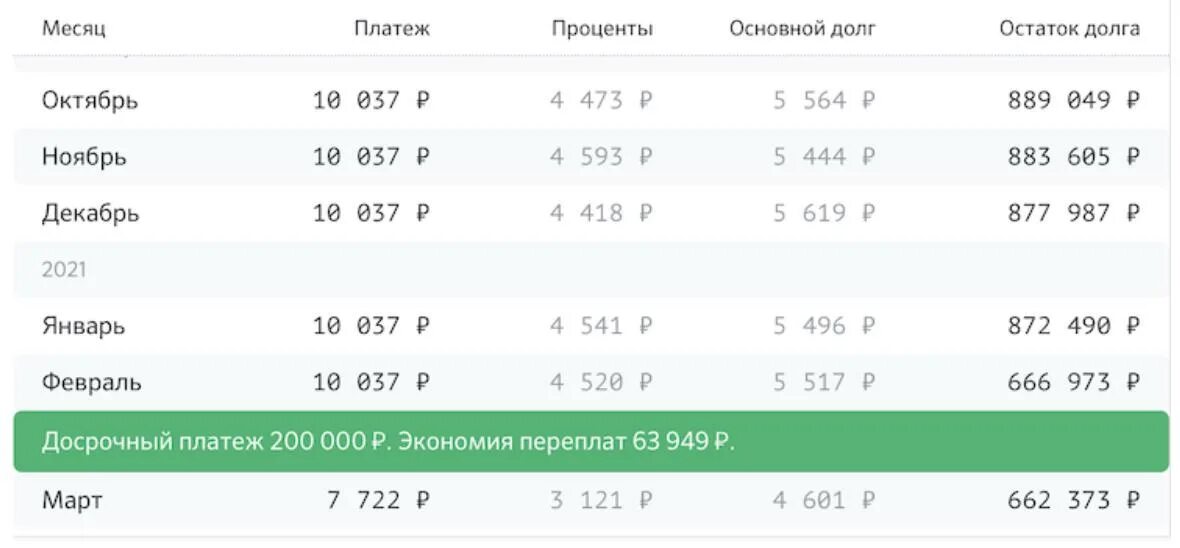Click remaining debt 889 049 ₽

(x=1073, y=101)
